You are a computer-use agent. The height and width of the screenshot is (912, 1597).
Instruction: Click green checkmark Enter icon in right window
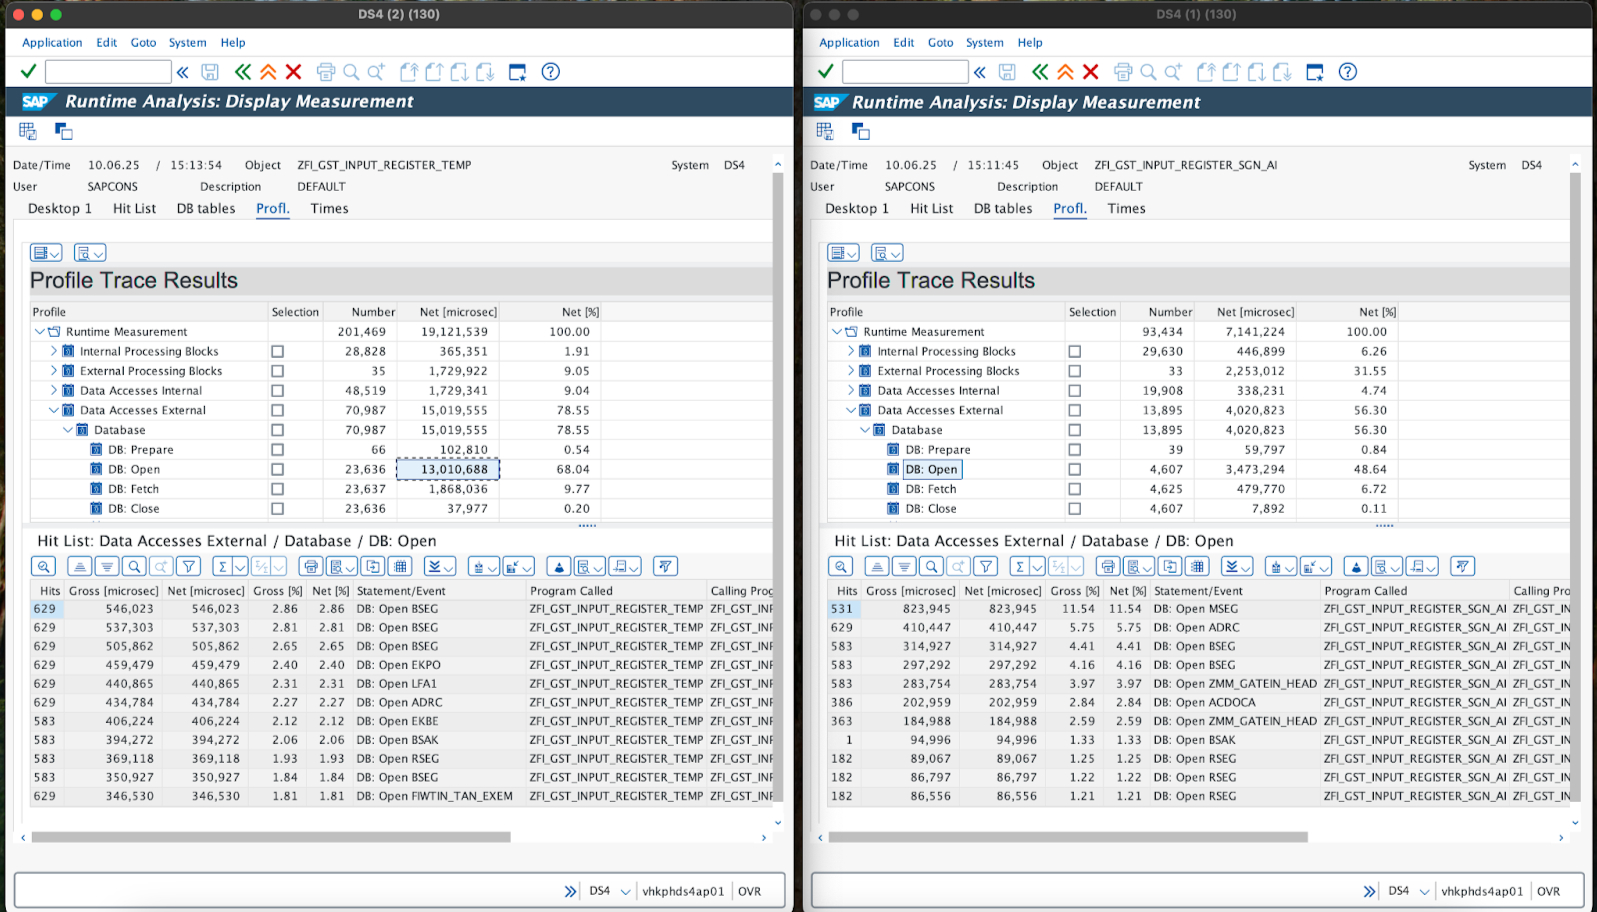(x=825, y=71)
